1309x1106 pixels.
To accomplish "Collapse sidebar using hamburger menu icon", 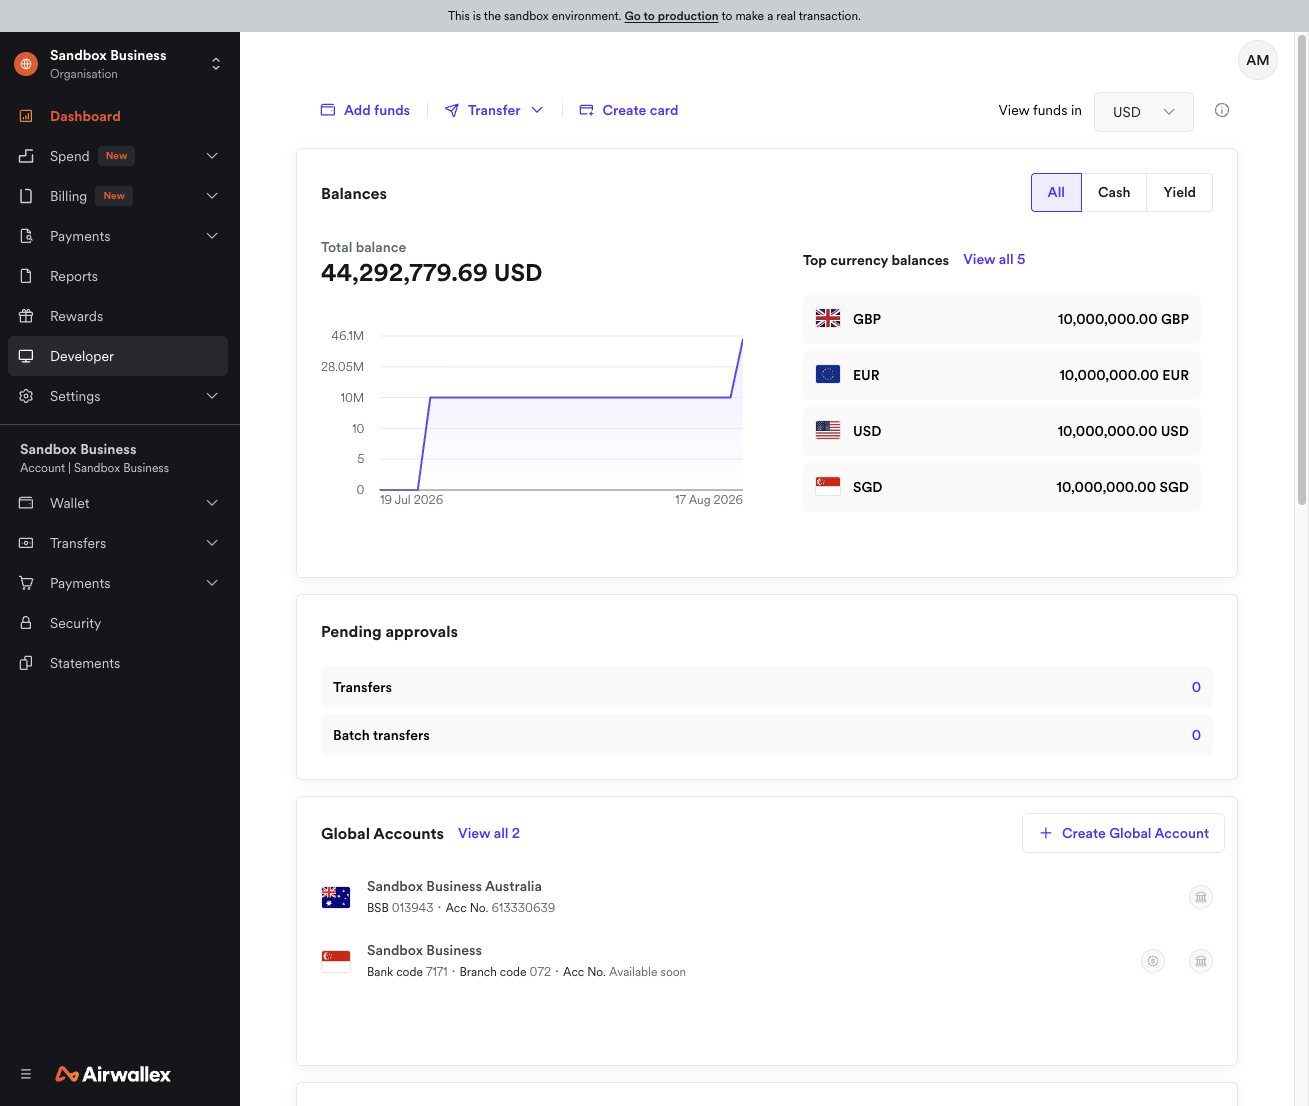I will (x=26, y=1074).
